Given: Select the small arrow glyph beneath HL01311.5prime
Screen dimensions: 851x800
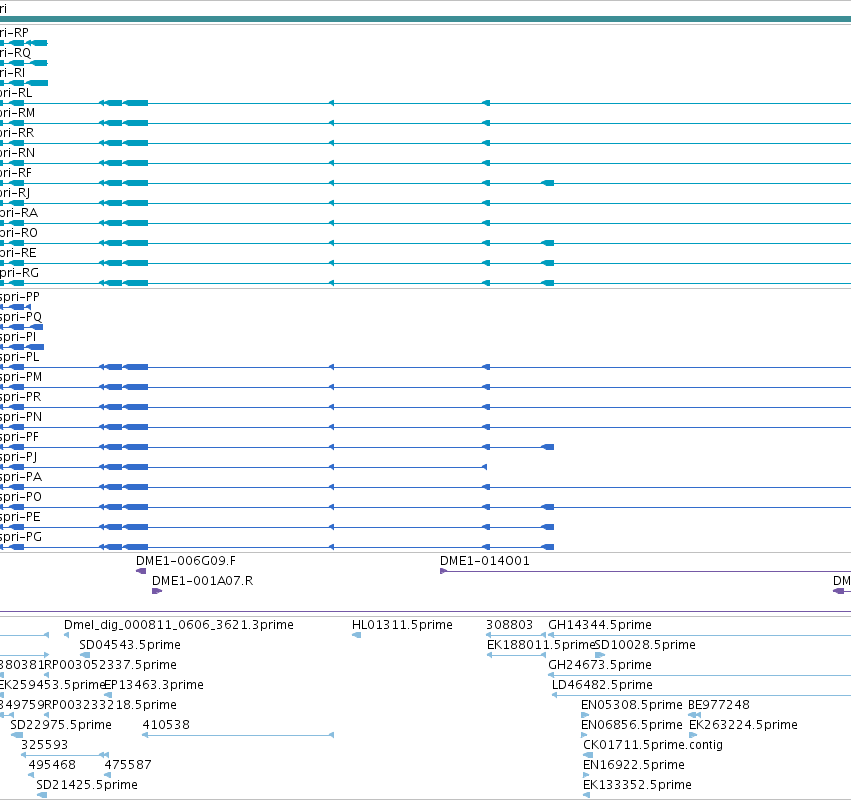Looking at the screenshot, I should click(357, 635).
